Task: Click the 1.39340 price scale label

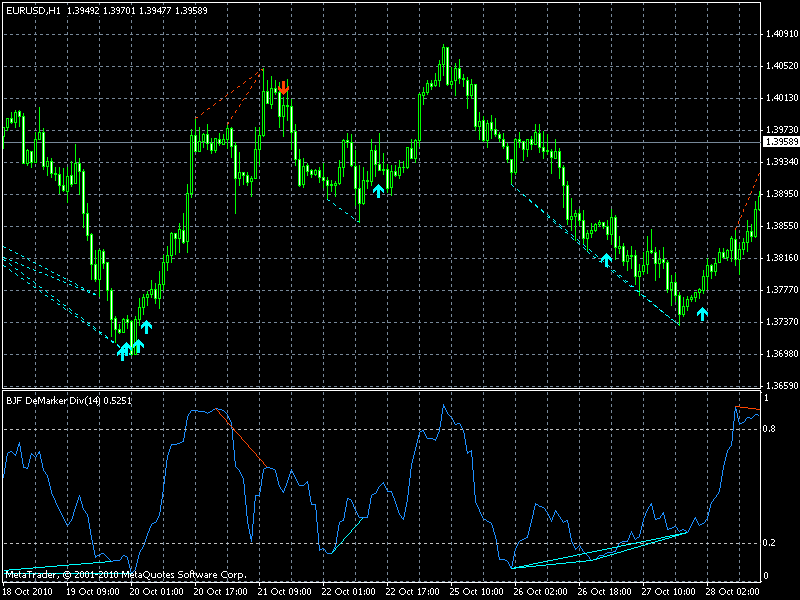Action: (782, 162)
